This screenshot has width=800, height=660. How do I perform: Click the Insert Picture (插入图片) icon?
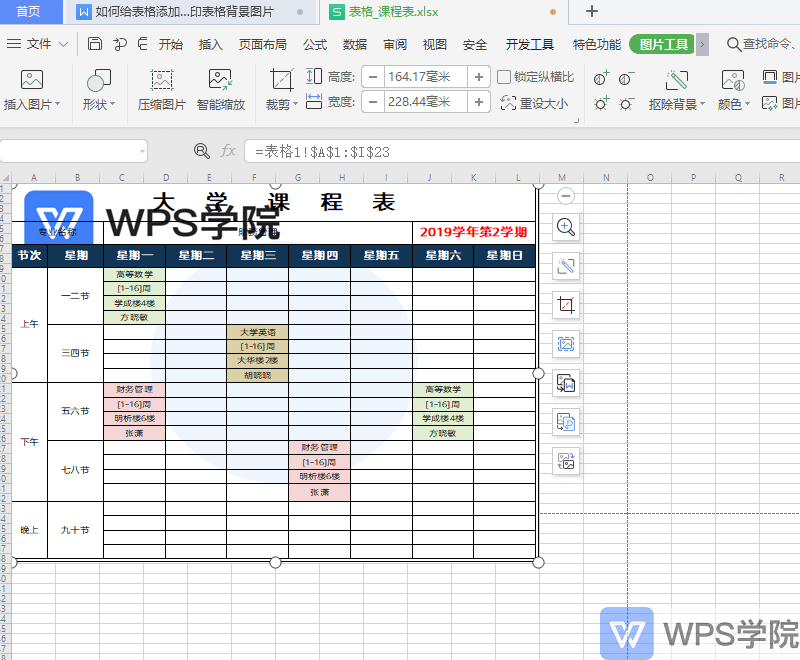tap(32, 80)
